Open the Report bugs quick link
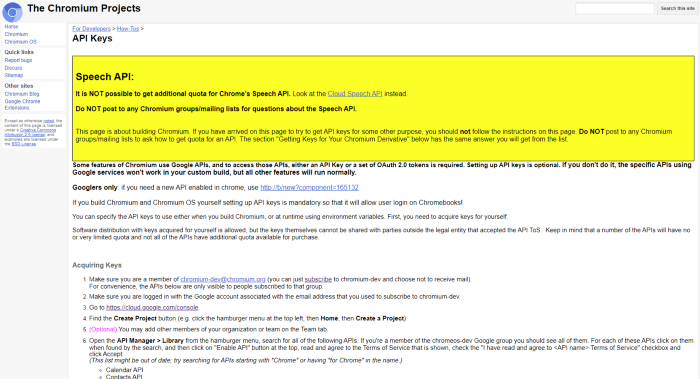Viewport: 700px width, 379px height. [x=18, y=60]
